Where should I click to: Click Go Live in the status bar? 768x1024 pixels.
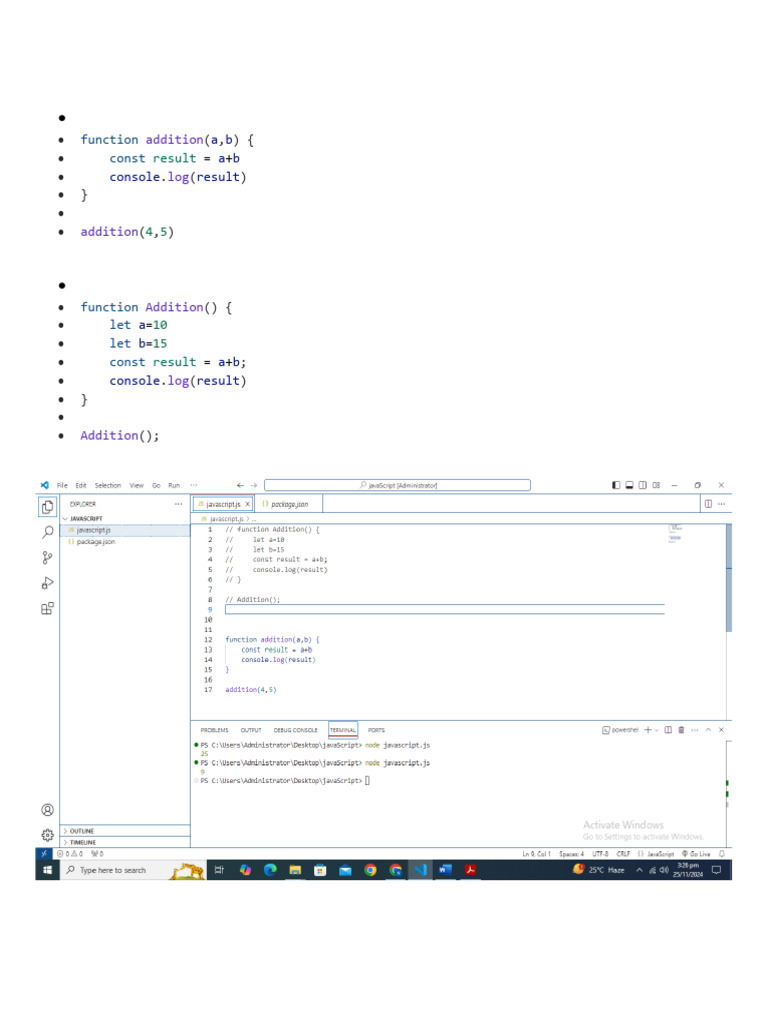click(696, 854)
